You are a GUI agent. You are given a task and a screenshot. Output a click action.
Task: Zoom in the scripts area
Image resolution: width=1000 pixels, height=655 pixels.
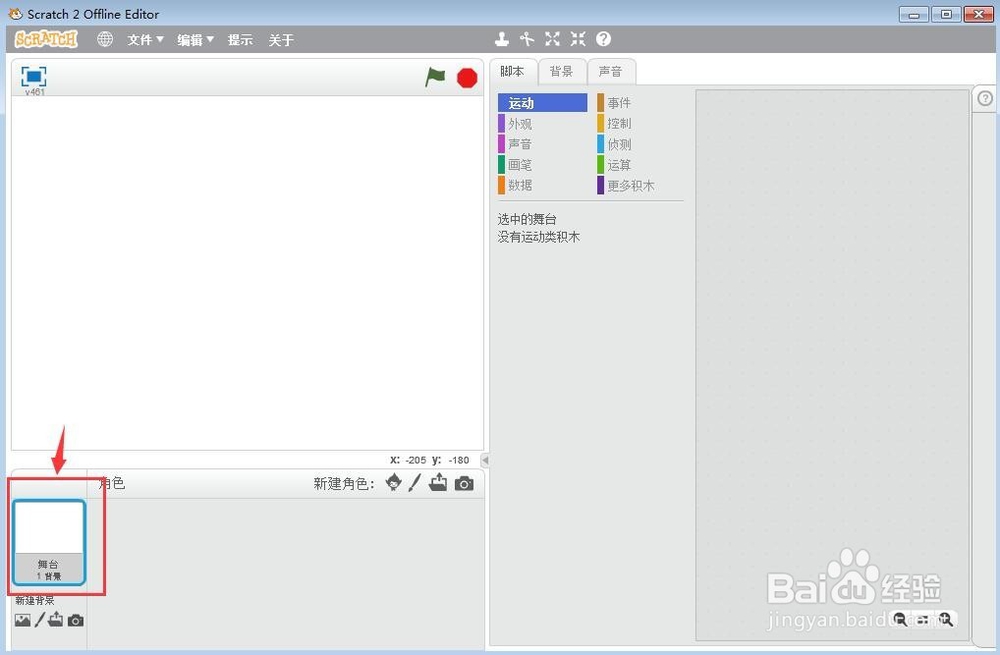(x=945, y=619)
